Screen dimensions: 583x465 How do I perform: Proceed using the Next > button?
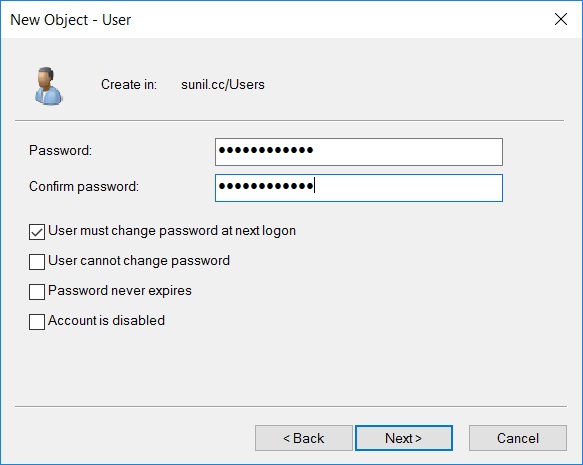(404, 438)
